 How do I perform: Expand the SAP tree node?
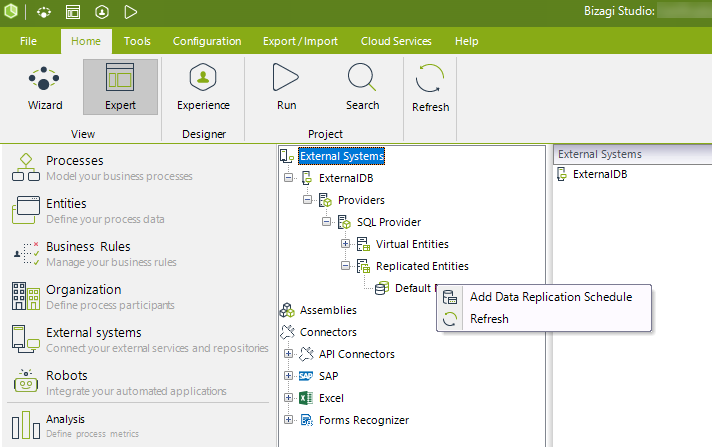(x=288, y=376)
